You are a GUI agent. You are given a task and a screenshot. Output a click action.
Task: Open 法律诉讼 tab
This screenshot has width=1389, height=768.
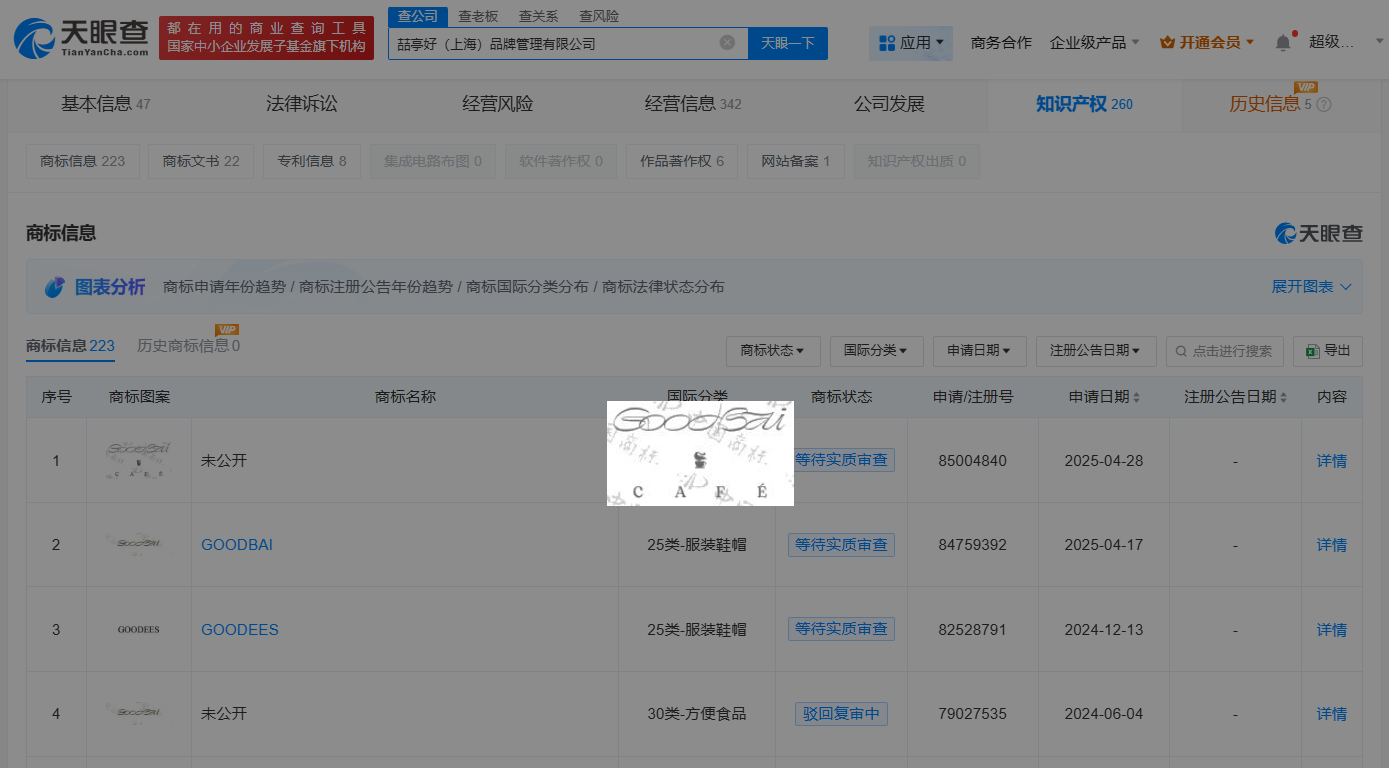[x=302, y=104]
